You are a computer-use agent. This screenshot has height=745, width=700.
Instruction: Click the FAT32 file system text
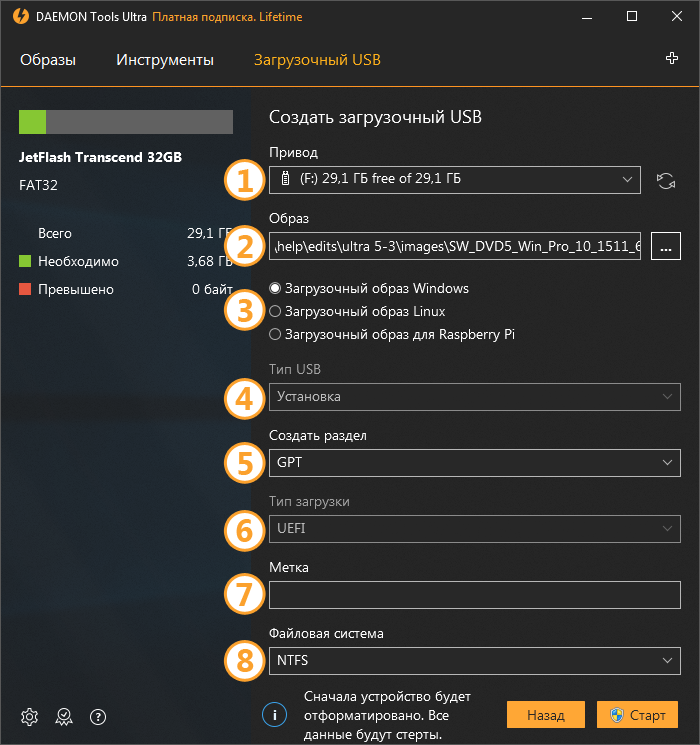(x=38, y=185)
